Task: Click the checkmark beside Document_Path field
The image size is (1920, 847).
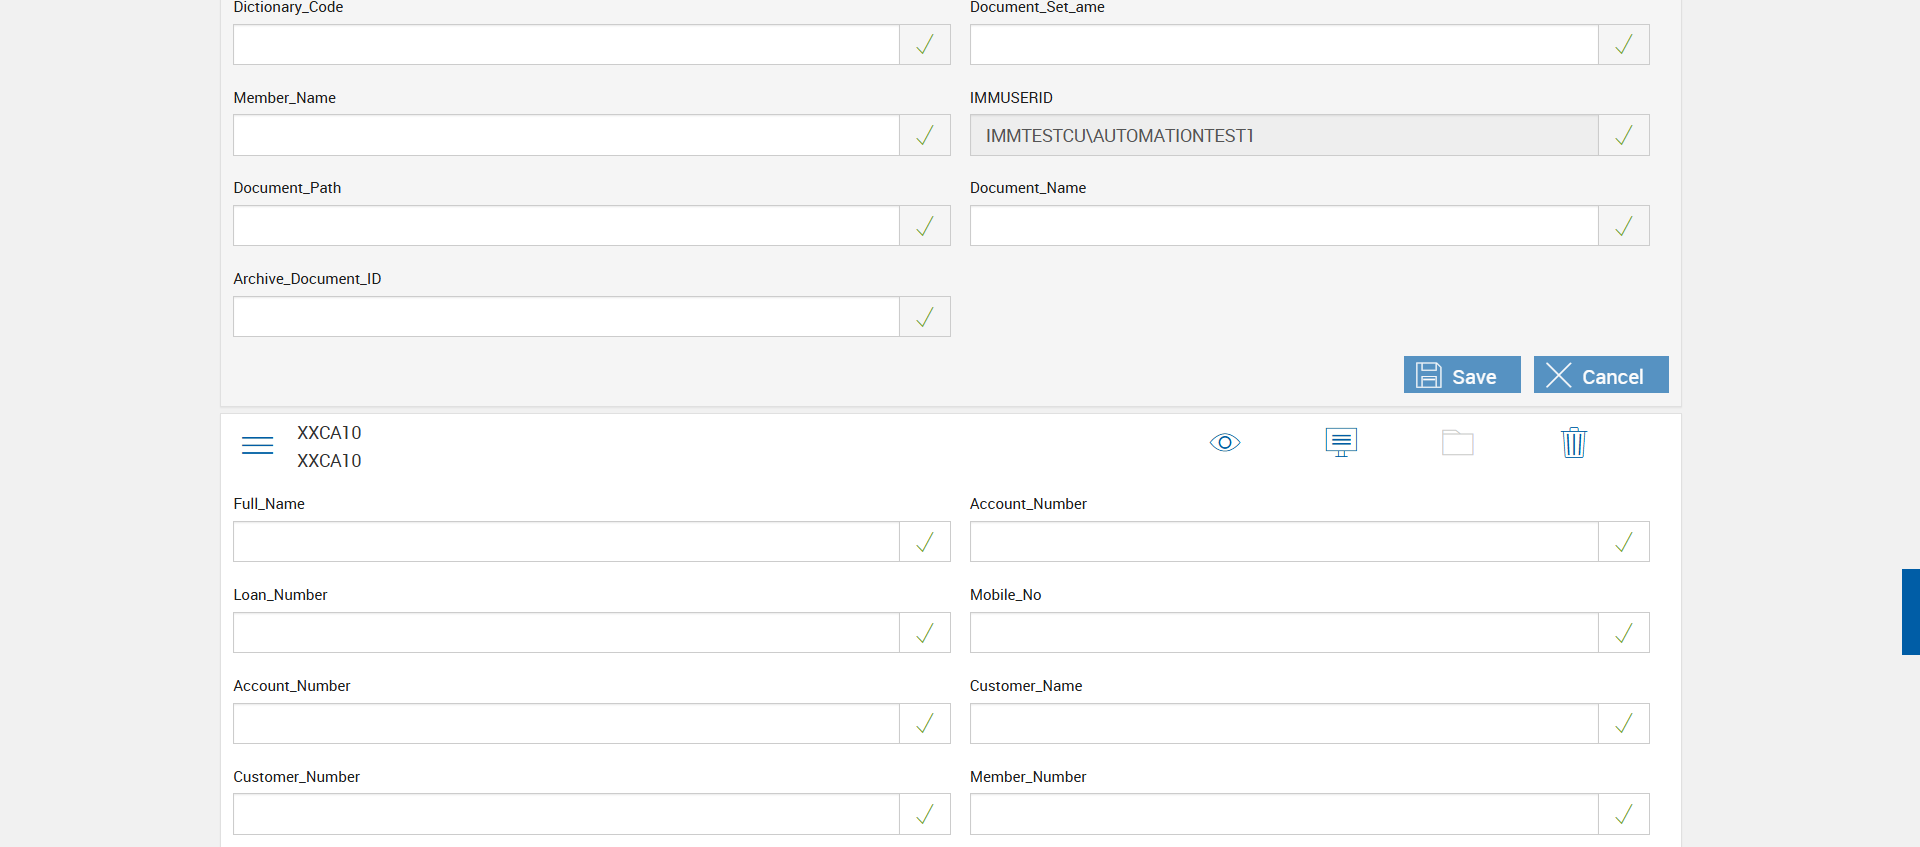Action: [x=925, y=226]
